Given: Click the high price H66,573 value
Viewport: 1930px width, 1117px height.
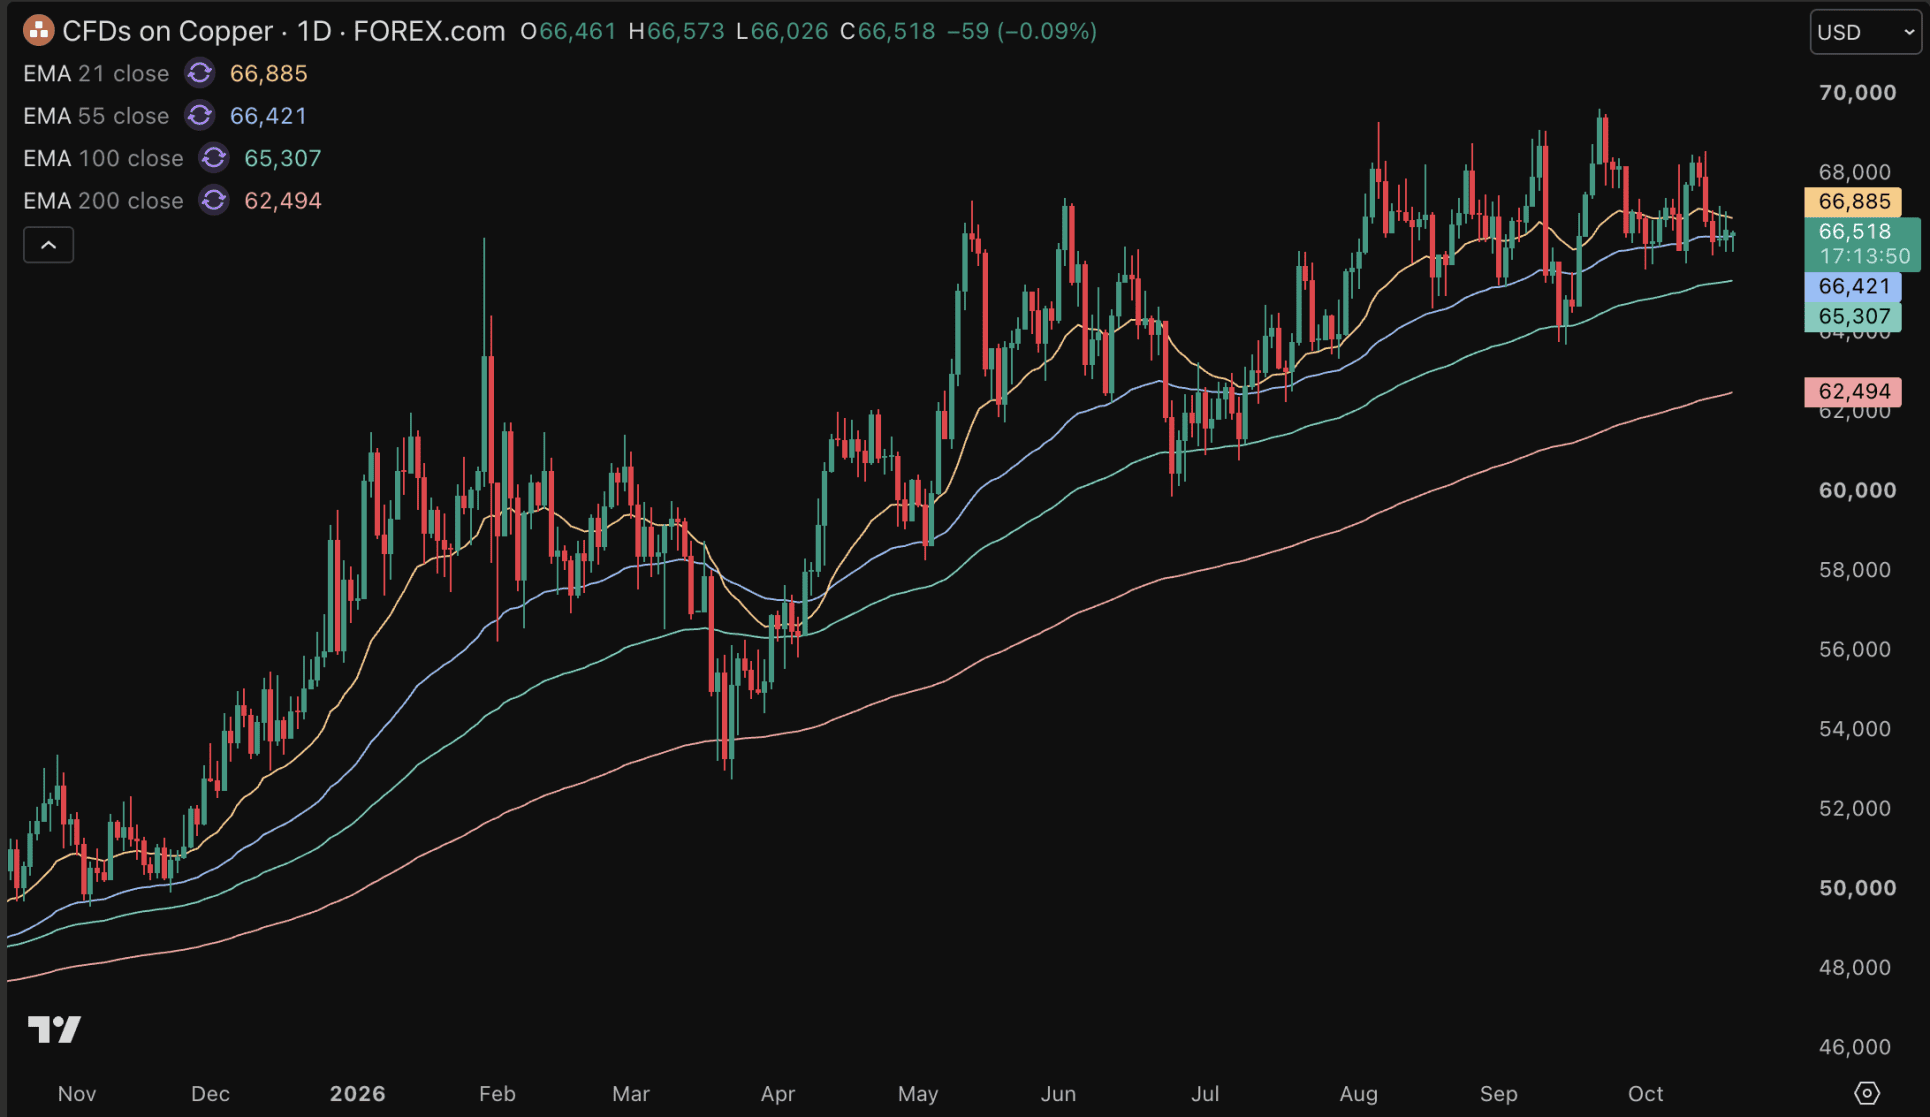Looking at the screenshot, I should click(x=677, y=31).
